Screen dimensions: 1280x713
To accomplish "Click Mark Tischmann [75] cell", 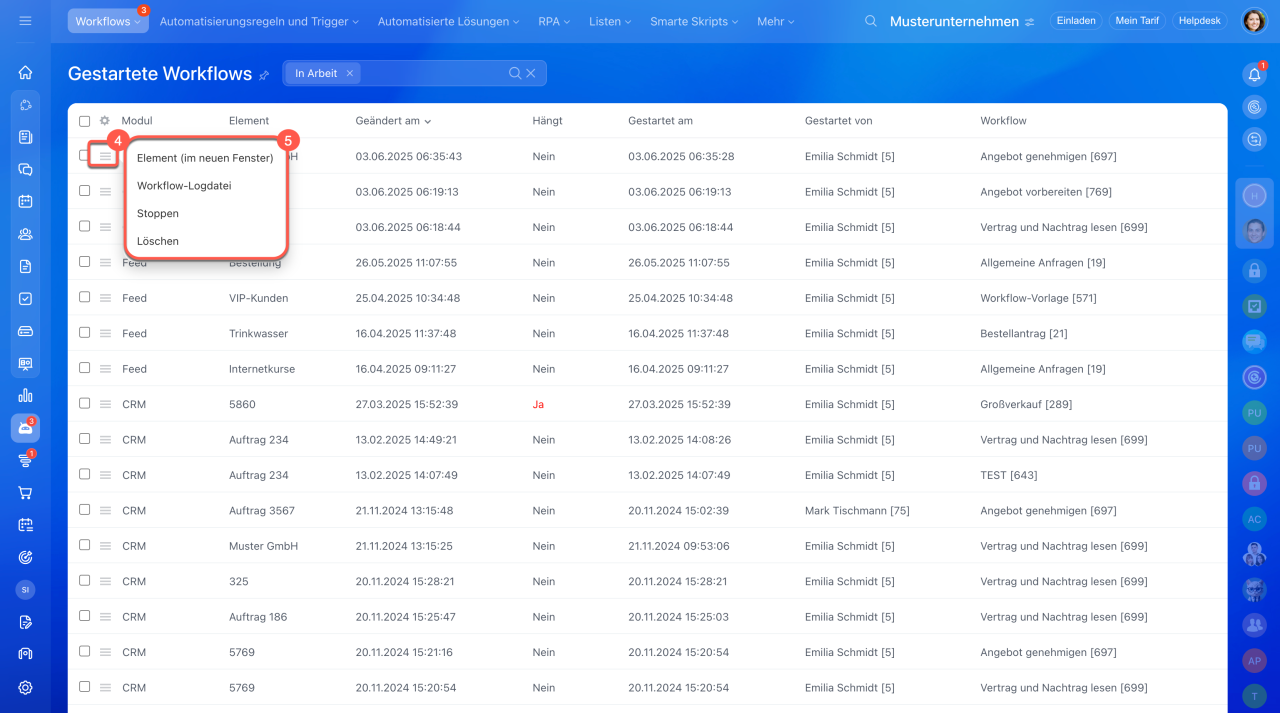I will click(857, 511).
